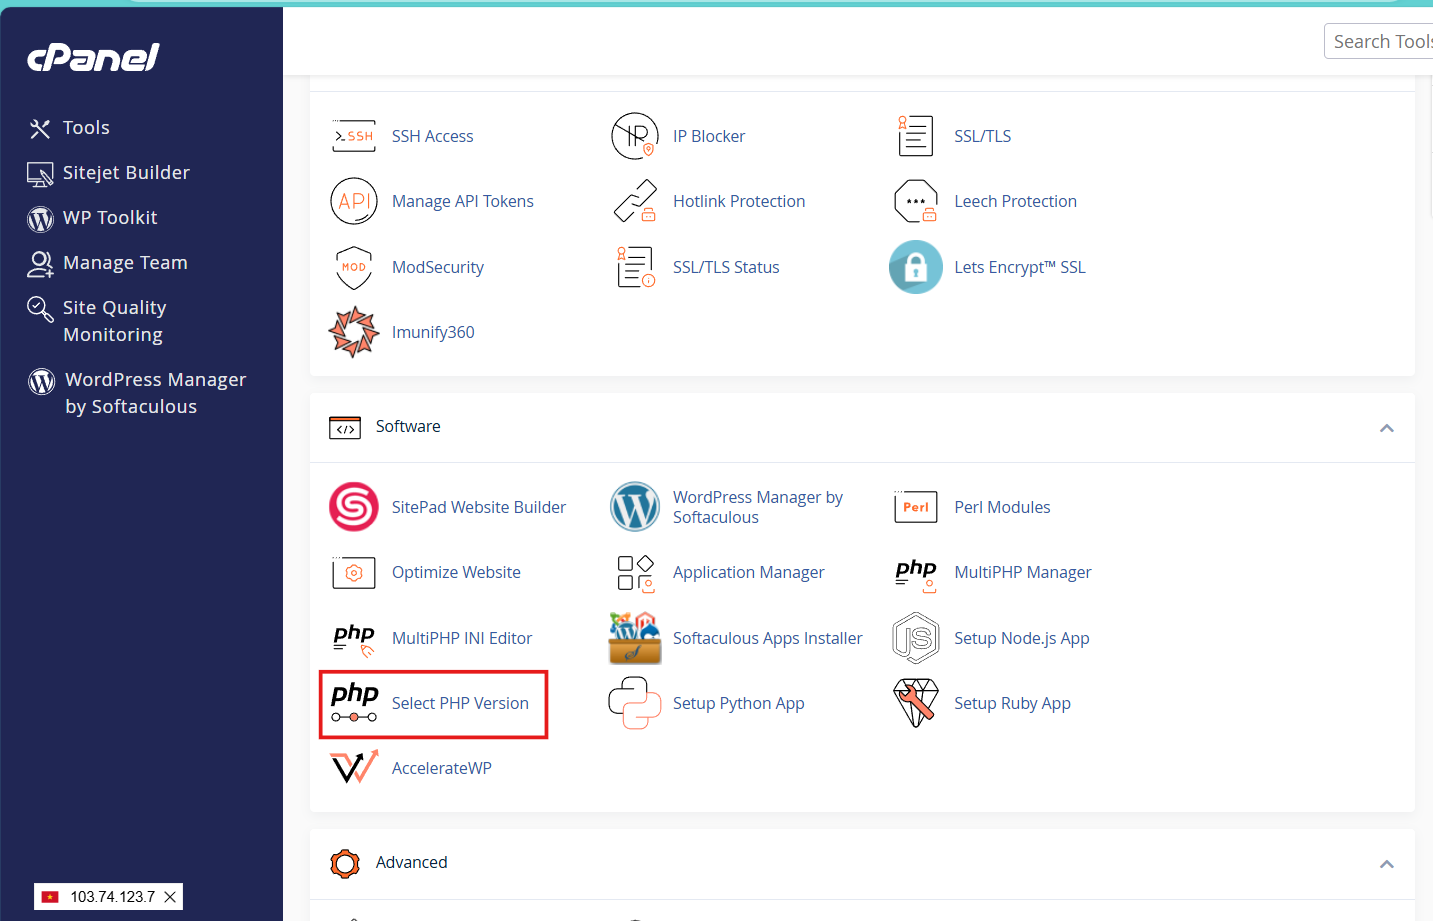Click the Optimize Website icon
Screen dimensions: 1433x921
[354, 572]
